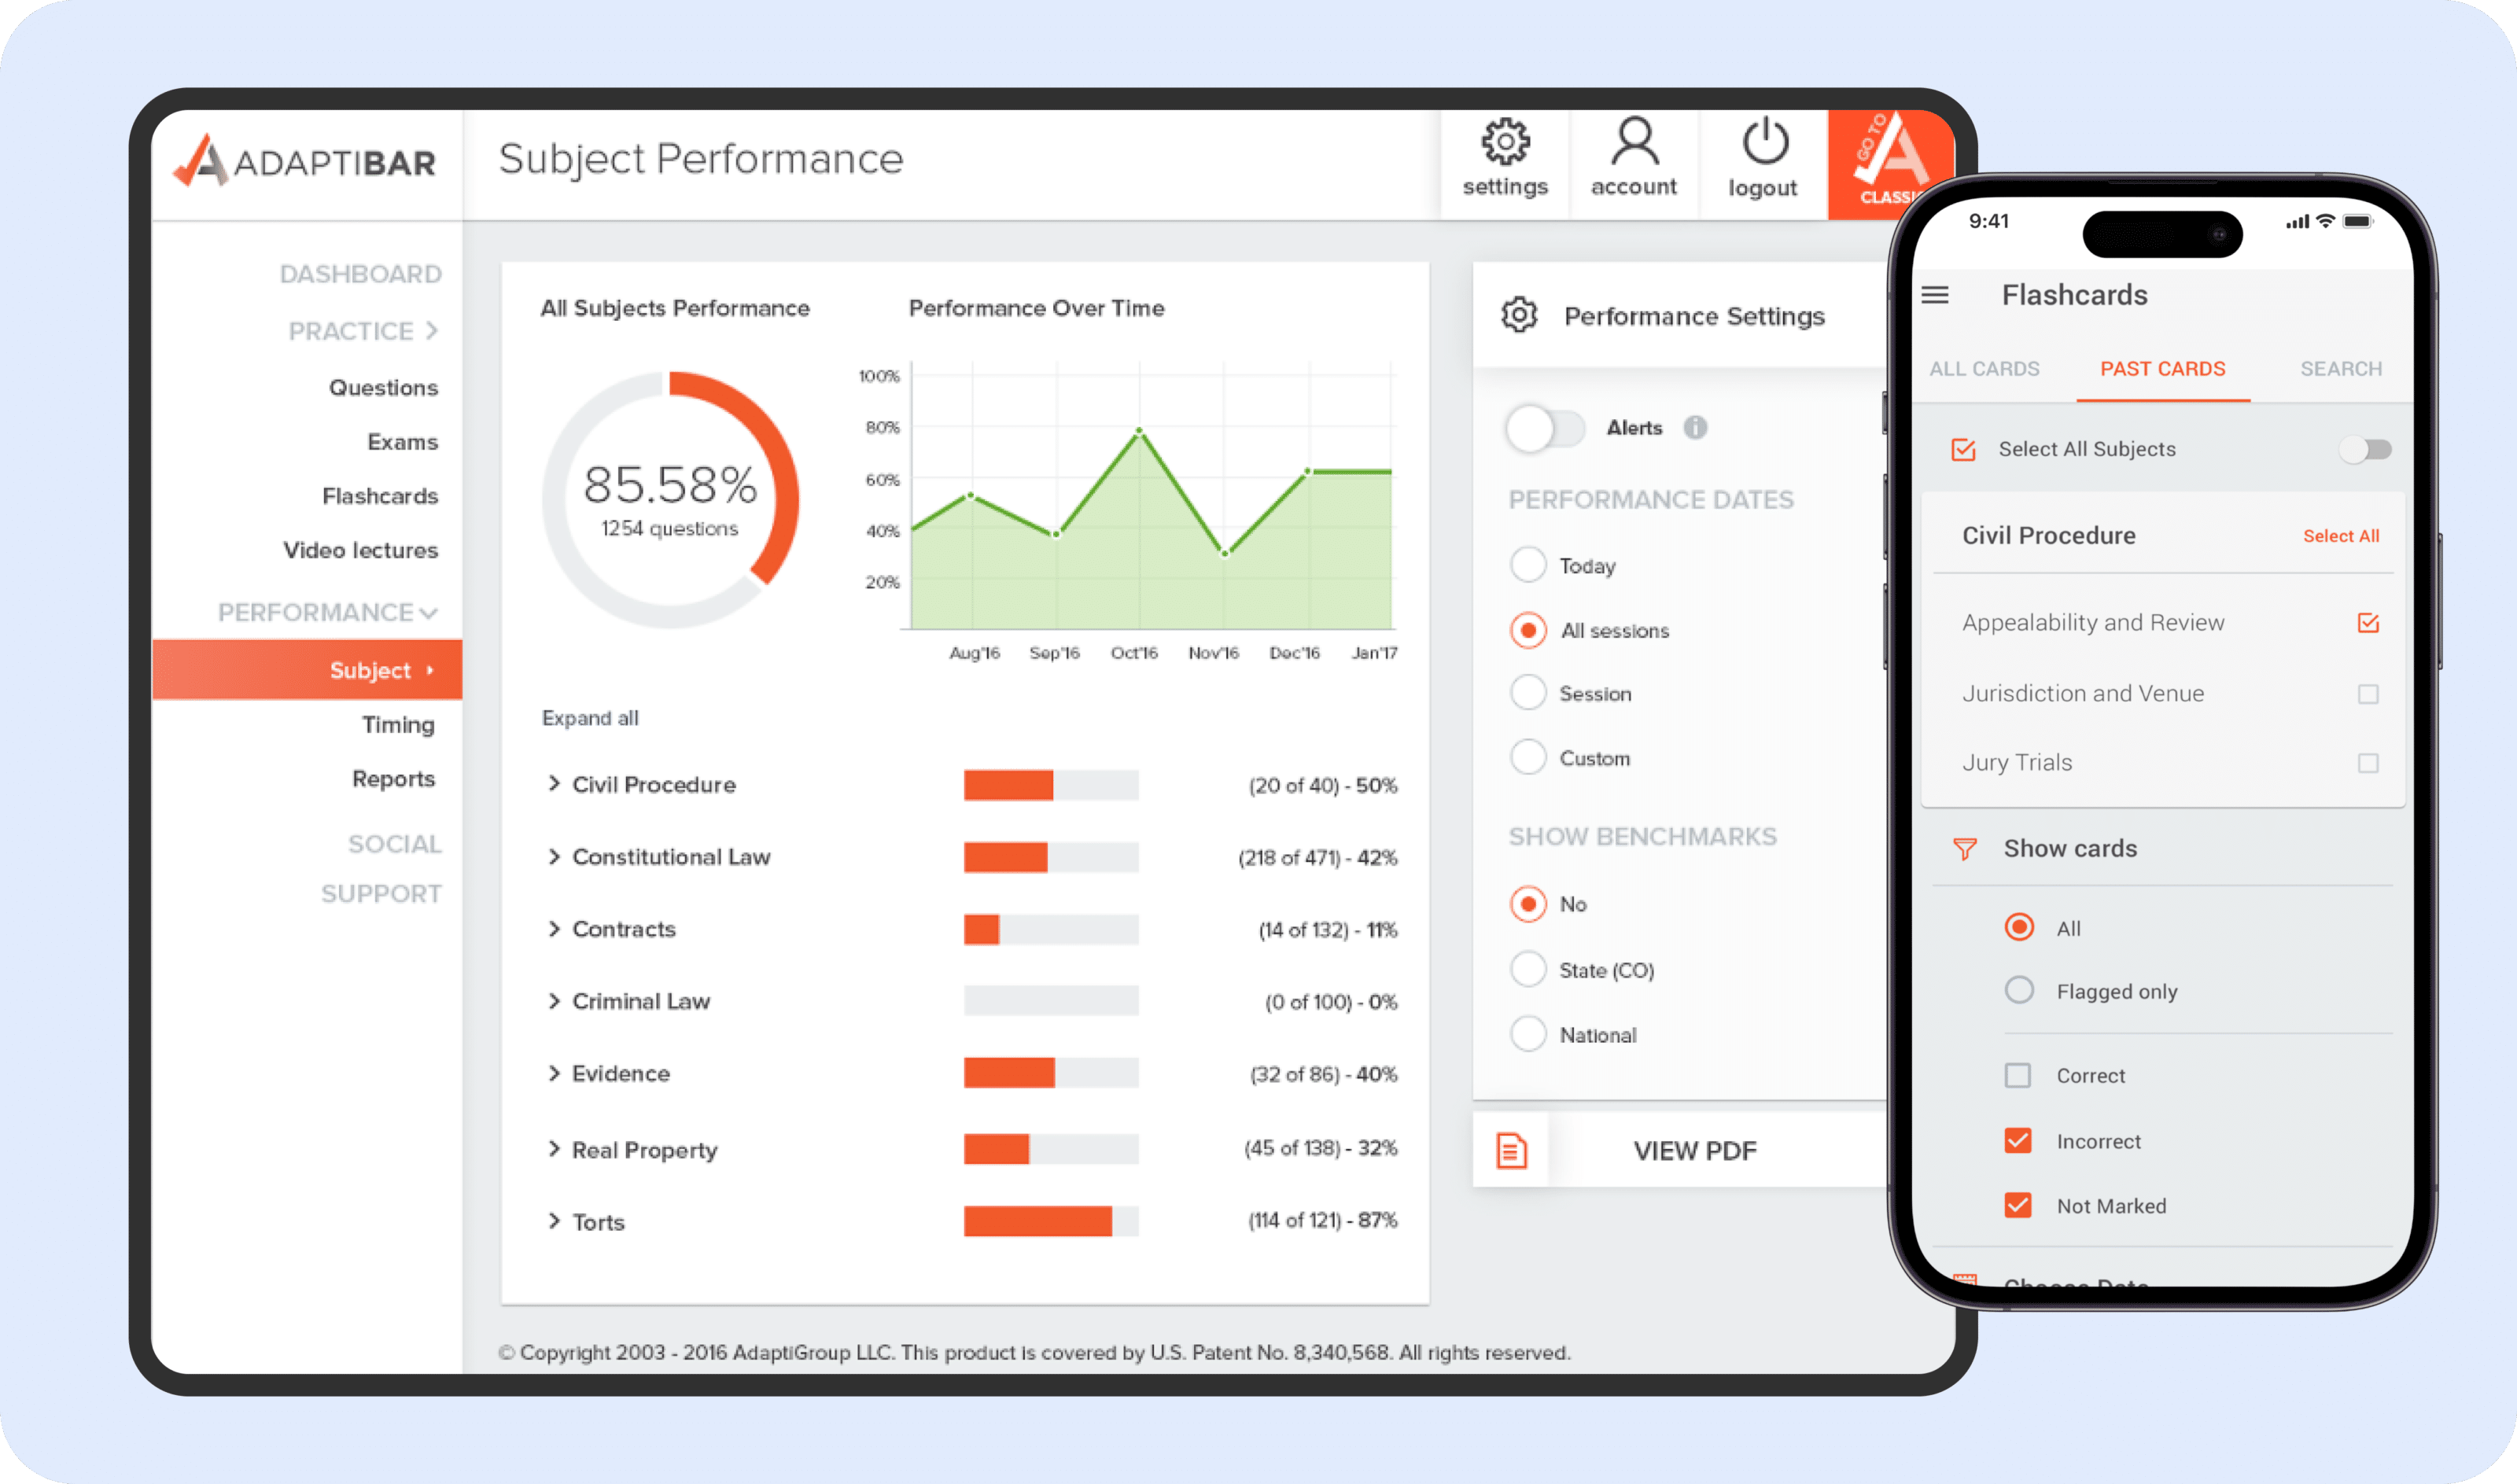
Task: Check the Select All Subjects checkbox
Action: point(1964,449)
